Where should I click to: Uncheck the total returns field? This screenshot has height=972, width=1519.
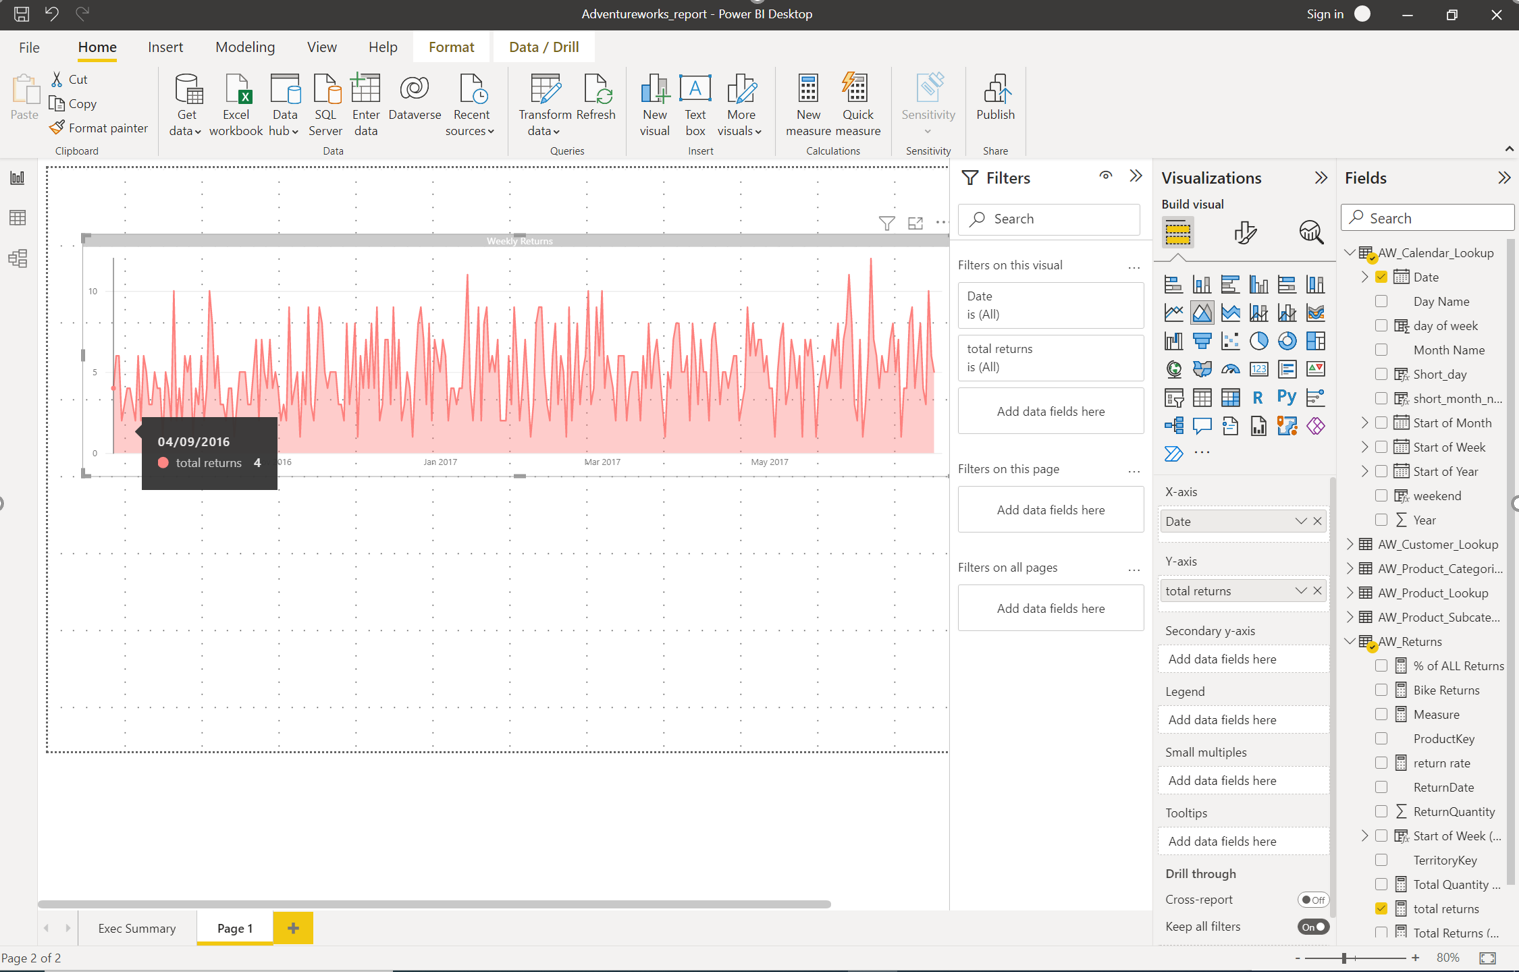tap(1381, 908)
